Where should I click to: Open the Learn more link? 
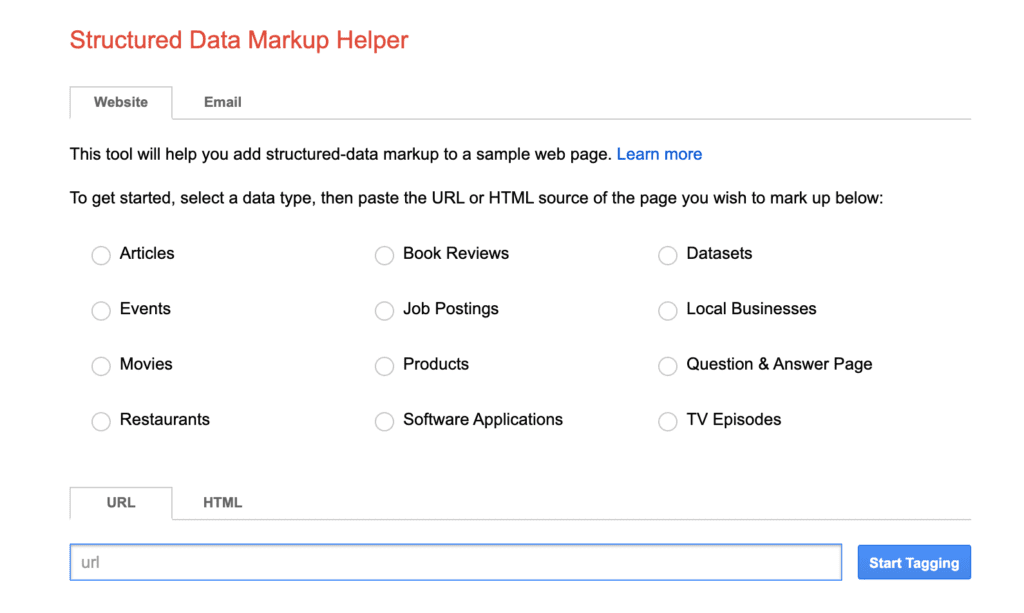coord(659,154)
